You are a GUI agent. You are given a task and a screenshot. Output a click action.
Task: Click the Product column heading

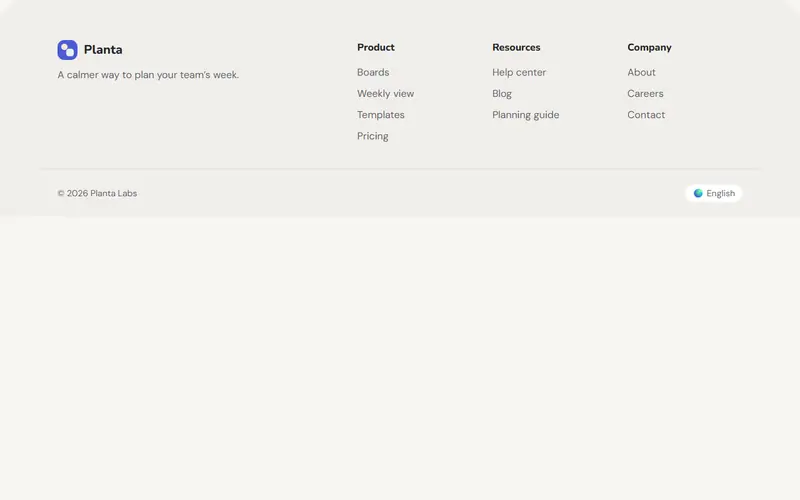coord(376,47)
